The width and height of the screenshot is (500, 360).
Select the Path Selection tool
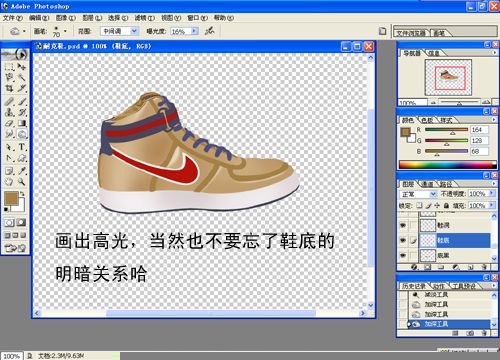click(9, 147)
